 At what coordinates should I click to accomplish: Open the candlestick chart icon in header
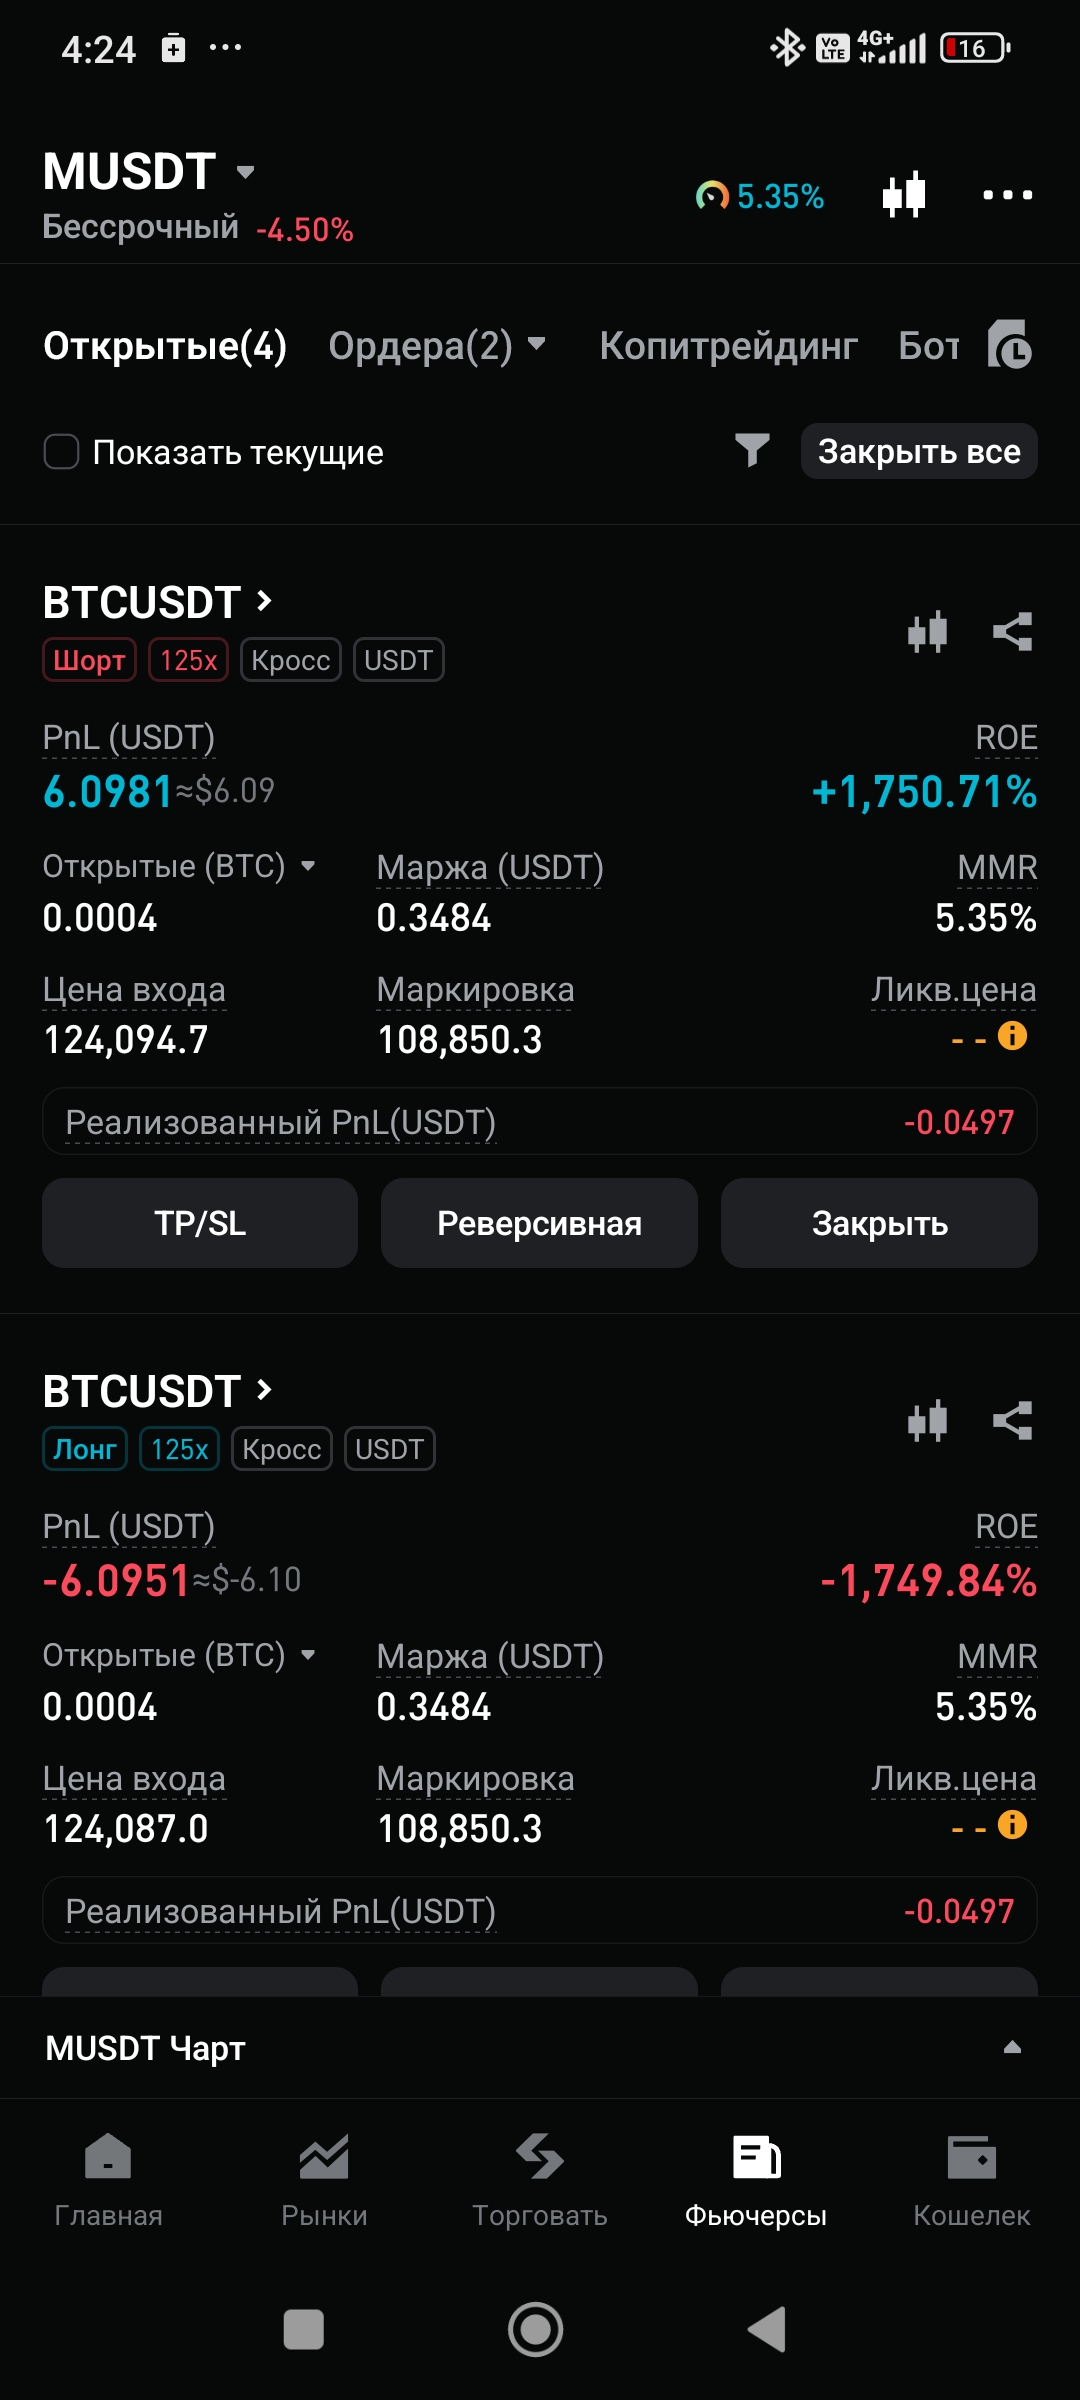[904, 194]
